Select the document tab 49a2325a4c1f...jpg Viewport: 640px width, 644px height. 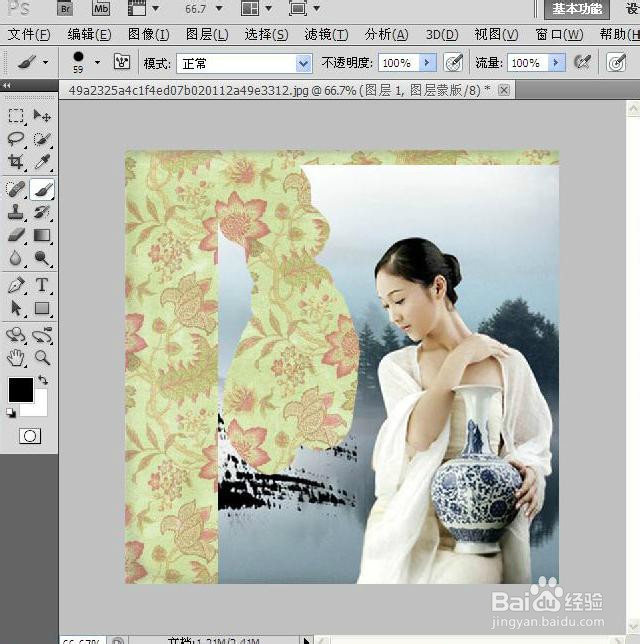click(287, 90)
